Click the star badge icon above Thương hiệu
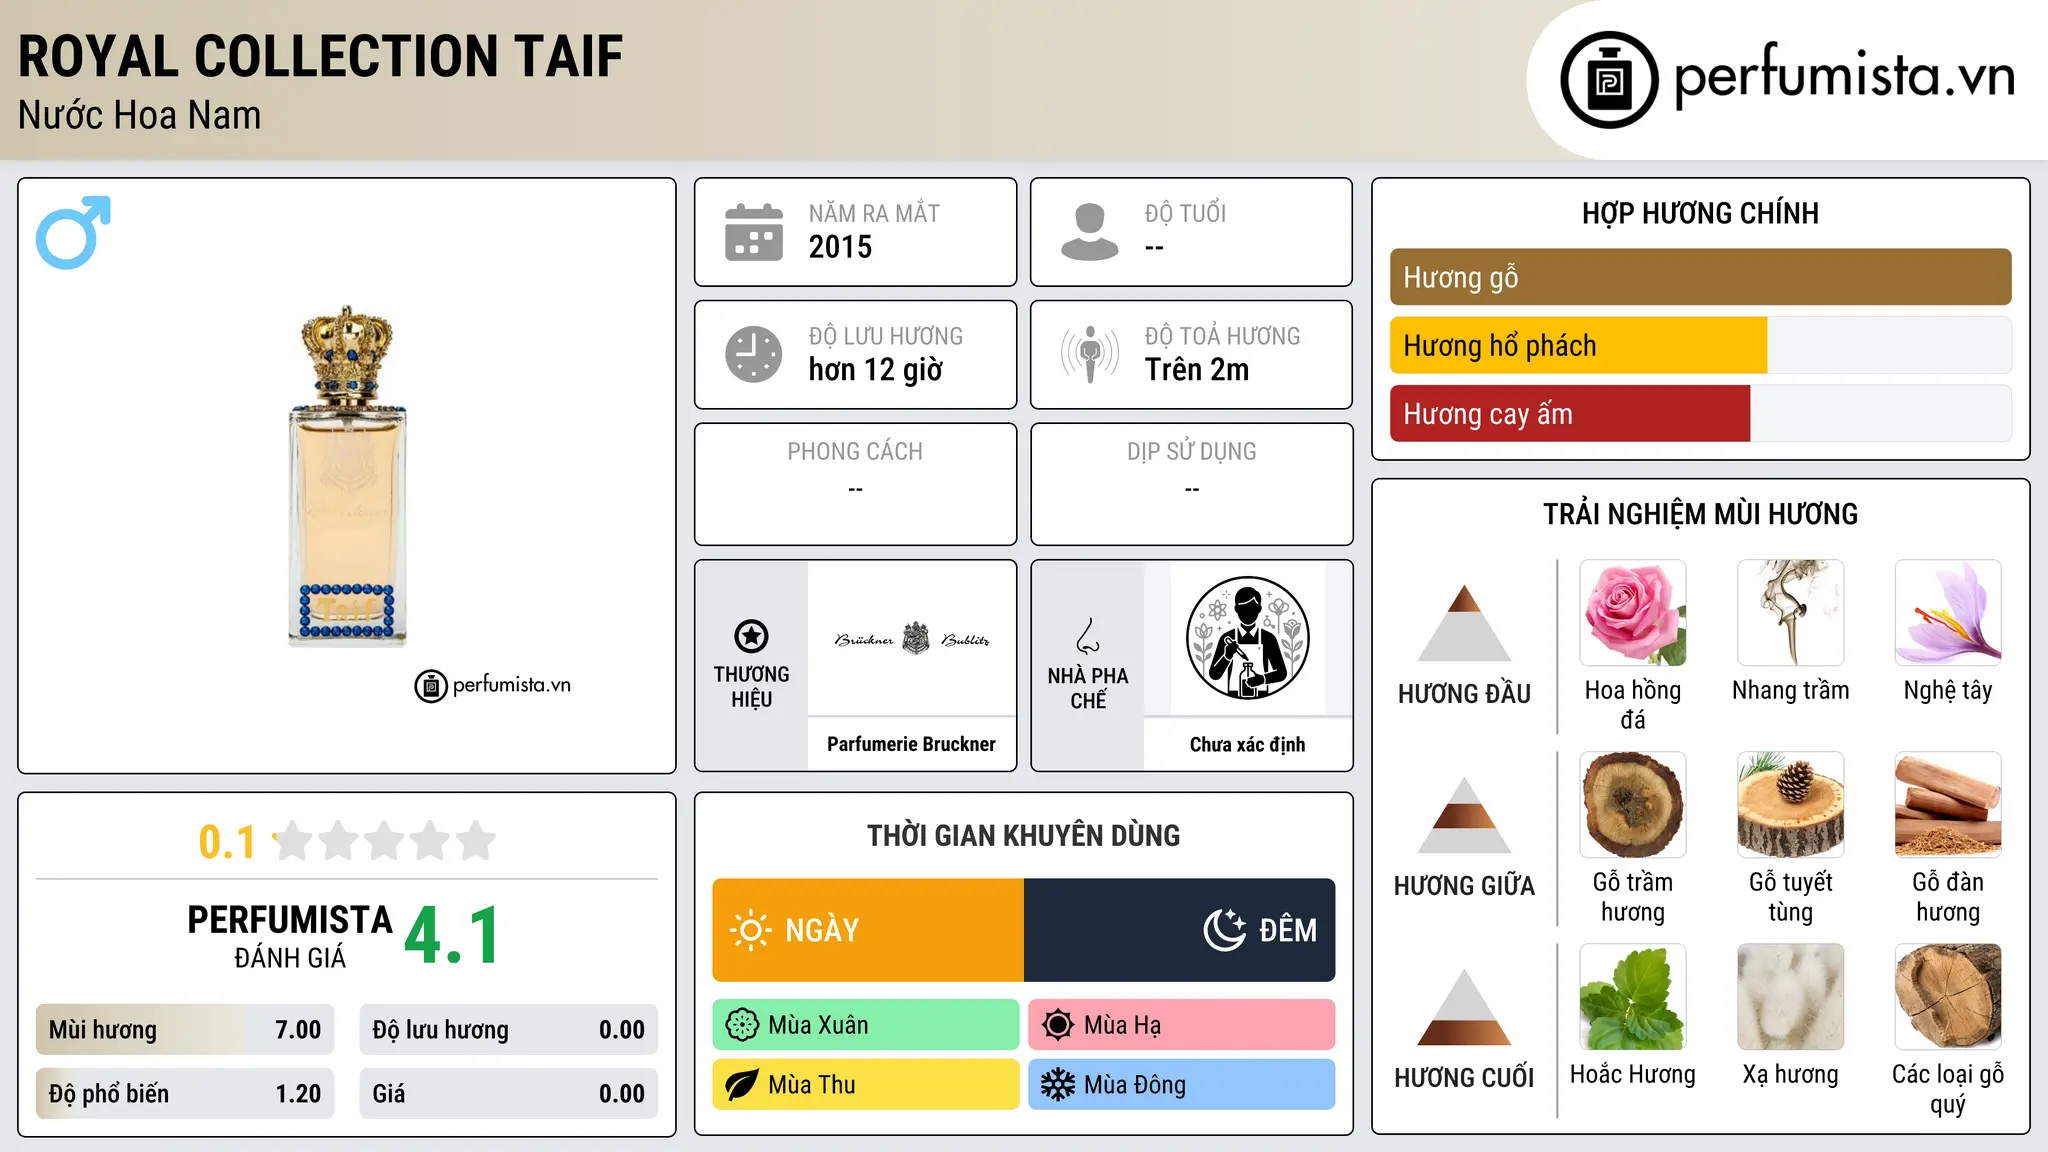Image resolution: width=2048 pixels, height=1152 pixels. pos(751,636)
